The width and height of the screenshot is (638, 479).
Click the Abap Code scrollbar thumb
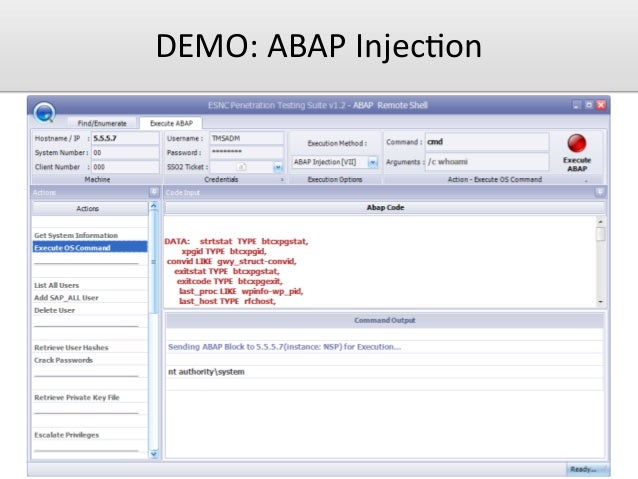600,234
